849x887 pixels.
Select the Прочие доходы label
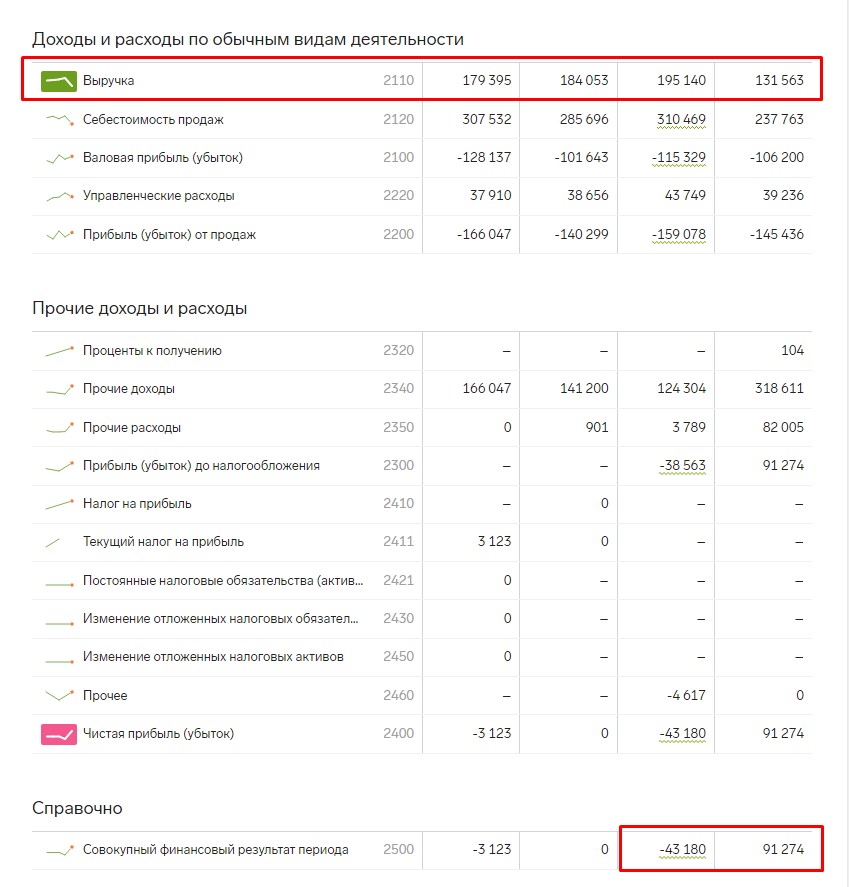(x=128, y=389)
